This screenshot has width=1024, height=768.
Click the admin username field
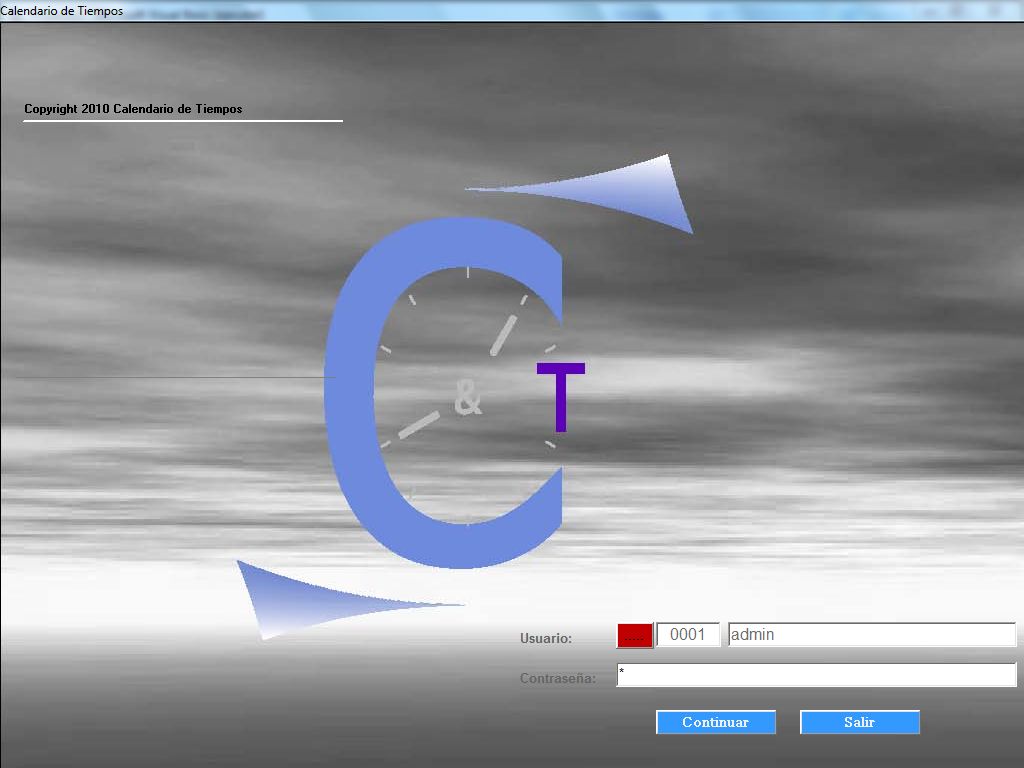coord(871,635)
